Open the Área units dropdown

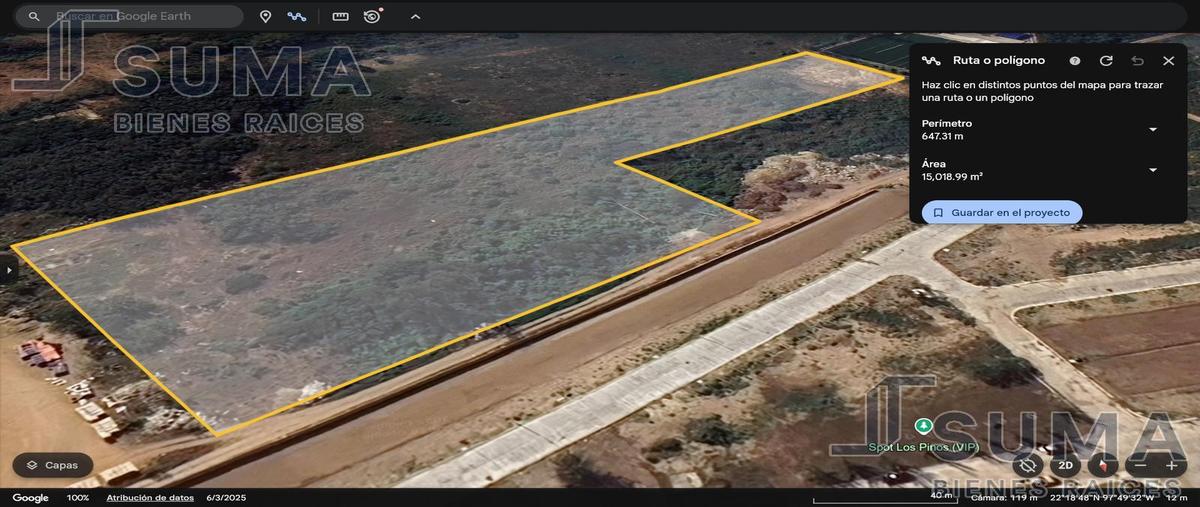click(1153, 170)
